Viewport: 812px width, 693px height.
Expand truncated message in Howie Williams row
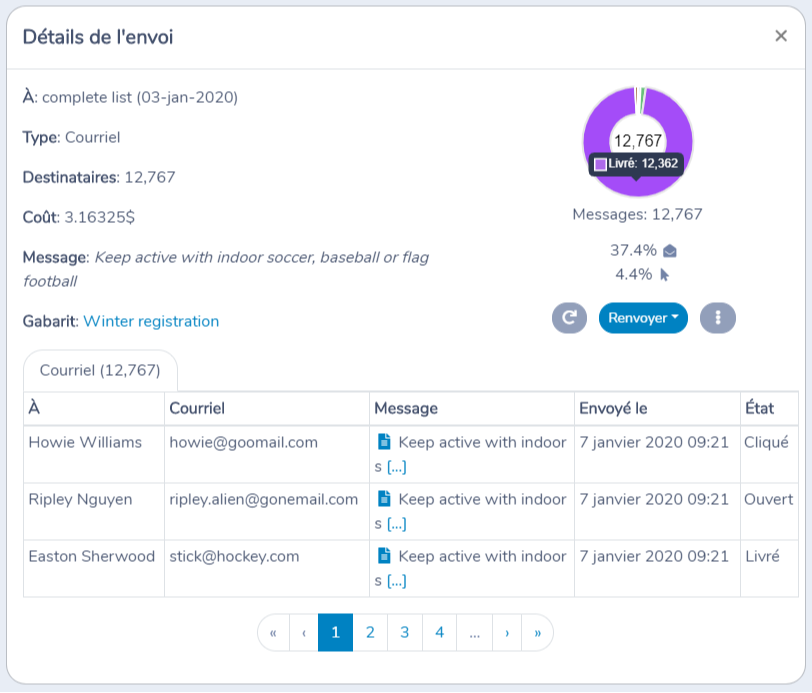397,467
